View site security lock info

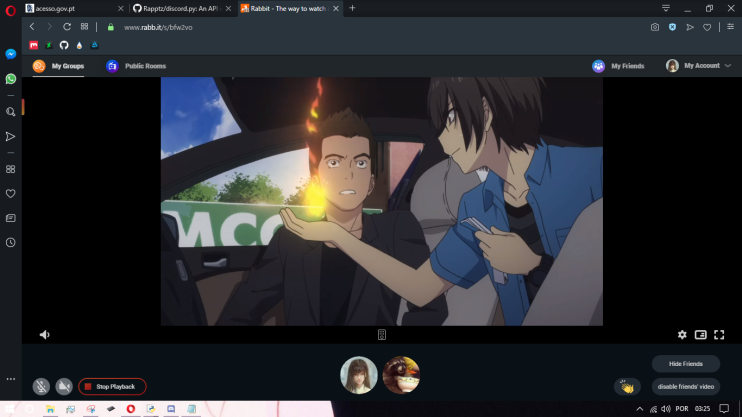[111, 27]
